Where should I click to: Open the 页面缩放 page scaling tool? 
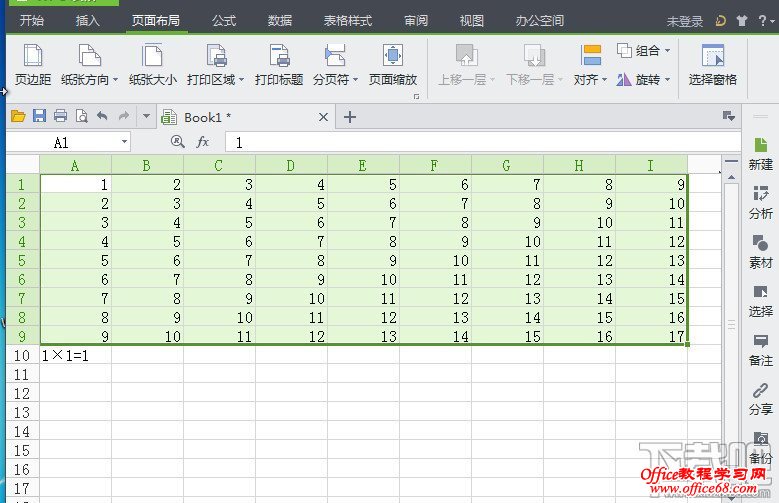coord(392,65)
